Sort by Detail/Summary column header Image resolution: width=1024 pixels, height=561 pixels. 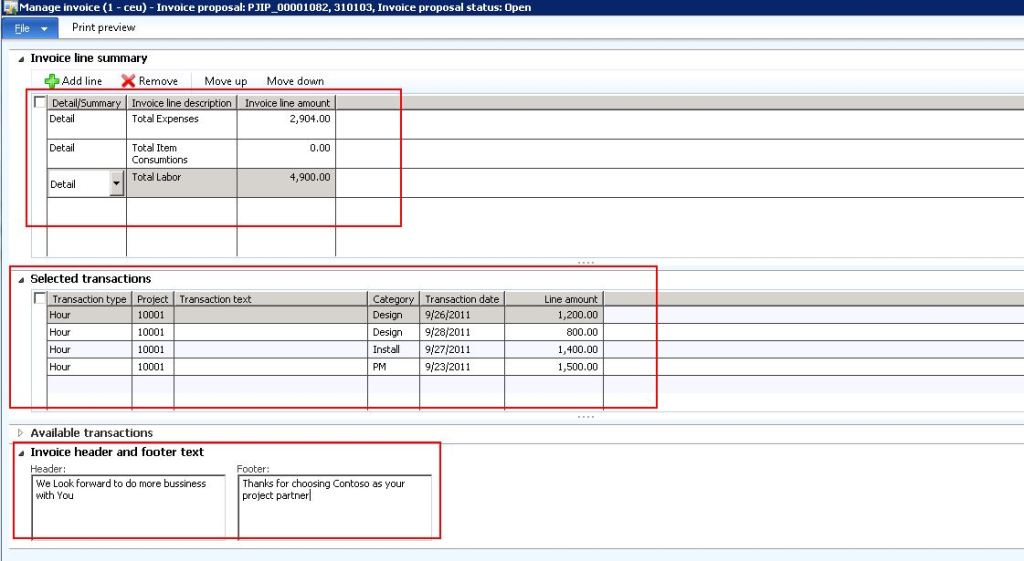point(87,103)
